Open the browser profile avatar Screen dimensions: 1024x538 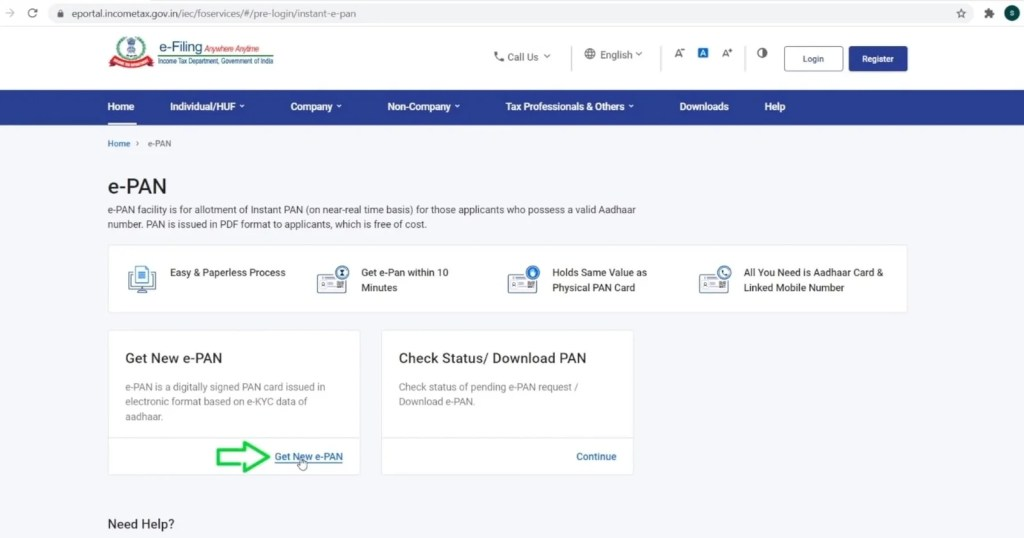pos(1012,13)
